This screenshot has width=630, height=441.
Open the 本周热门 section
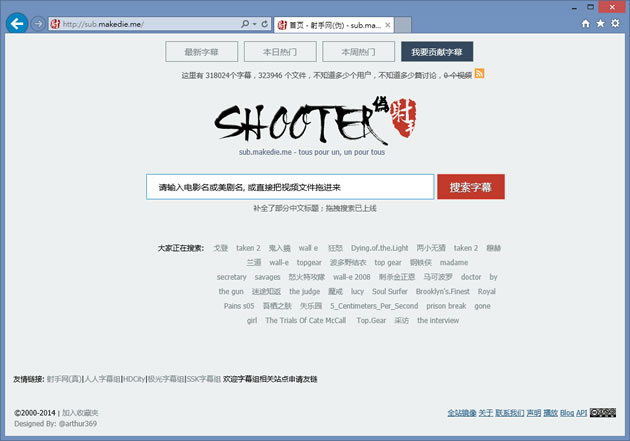point(358,52)
